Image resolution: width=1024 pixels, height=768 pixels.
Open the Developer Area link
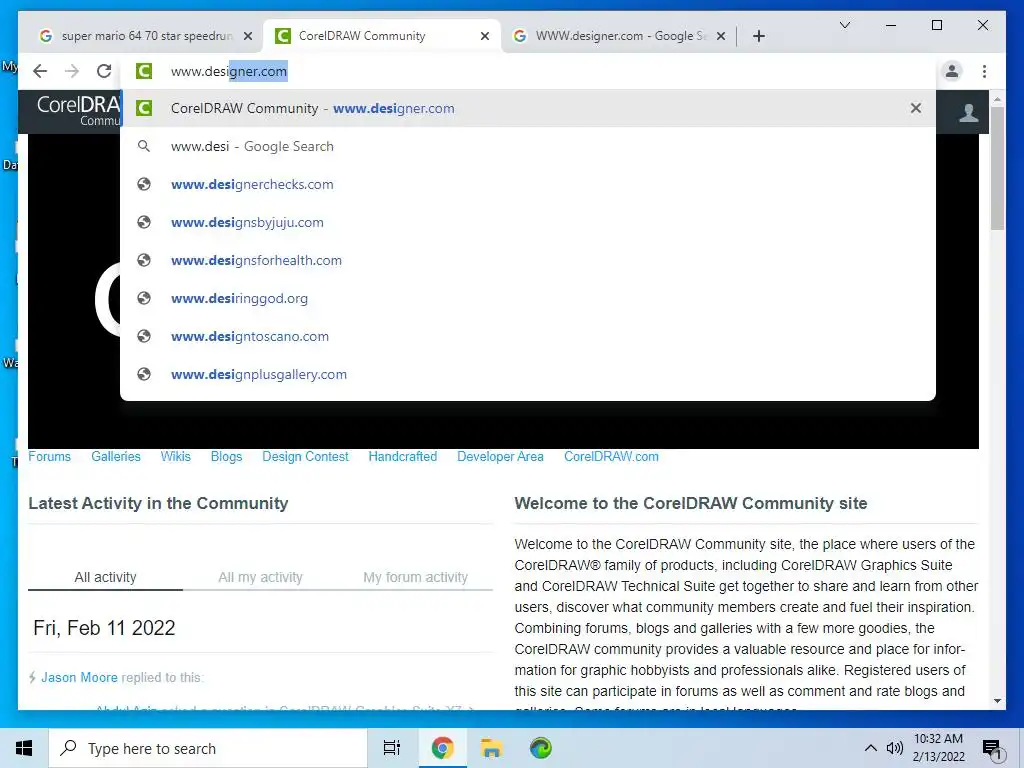(x=500, y=456)
